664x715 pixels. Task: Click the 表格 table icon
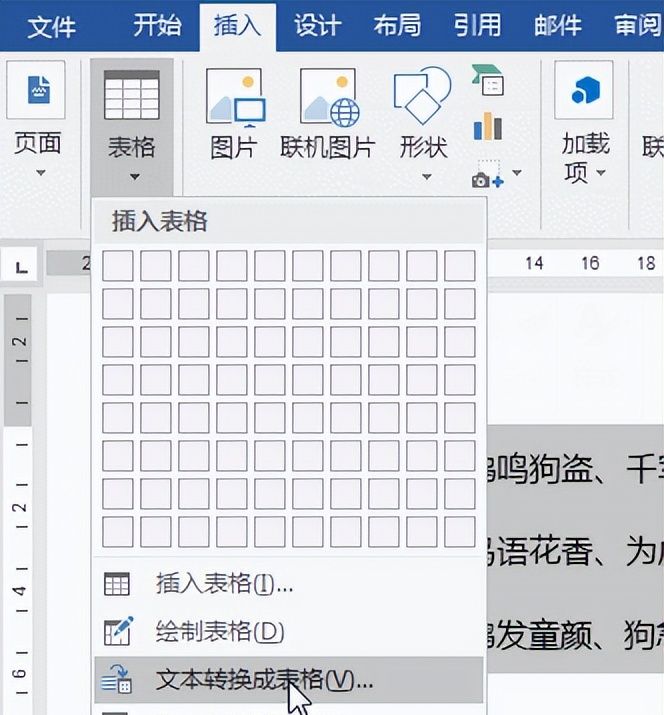131,95
